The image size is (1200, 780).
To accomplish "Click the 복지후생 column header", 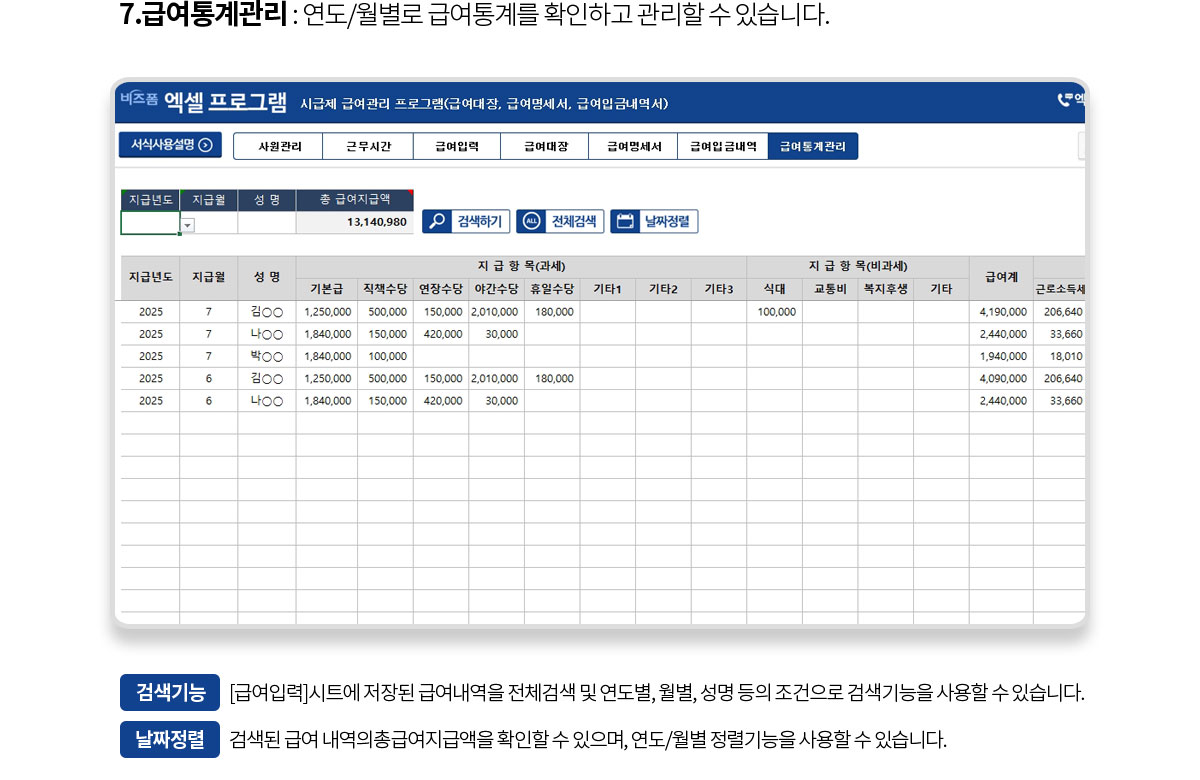I will [886, 289].
